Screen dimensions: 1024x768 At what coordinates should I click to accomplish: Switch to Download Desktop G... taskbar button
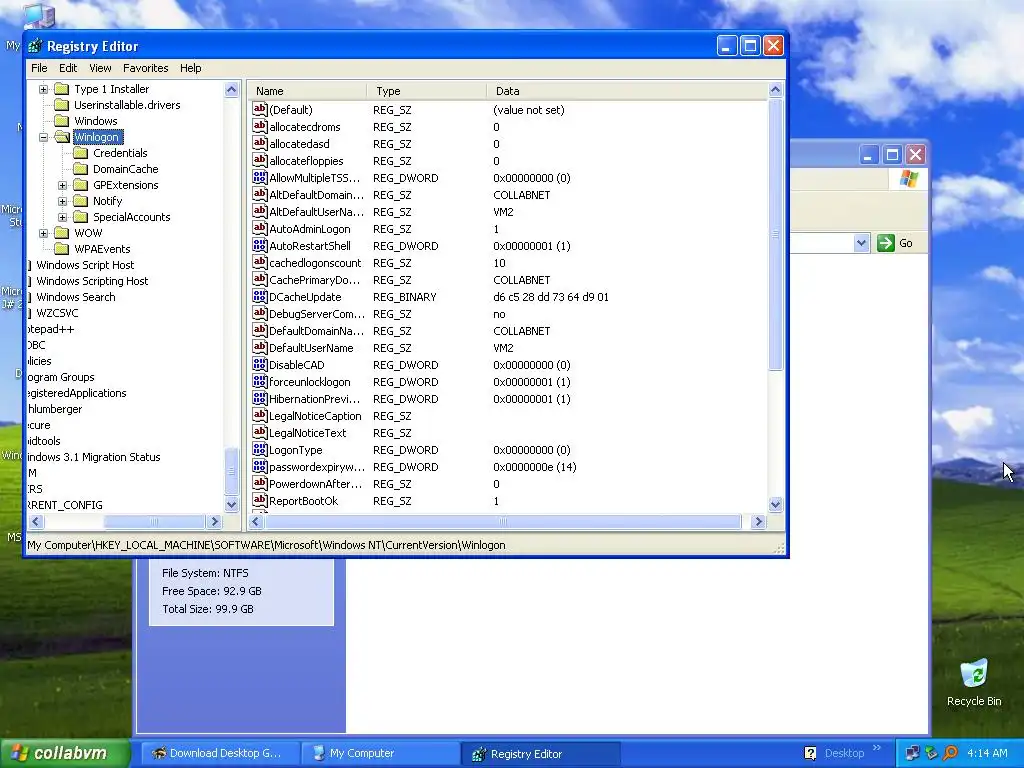pos(221,753)
